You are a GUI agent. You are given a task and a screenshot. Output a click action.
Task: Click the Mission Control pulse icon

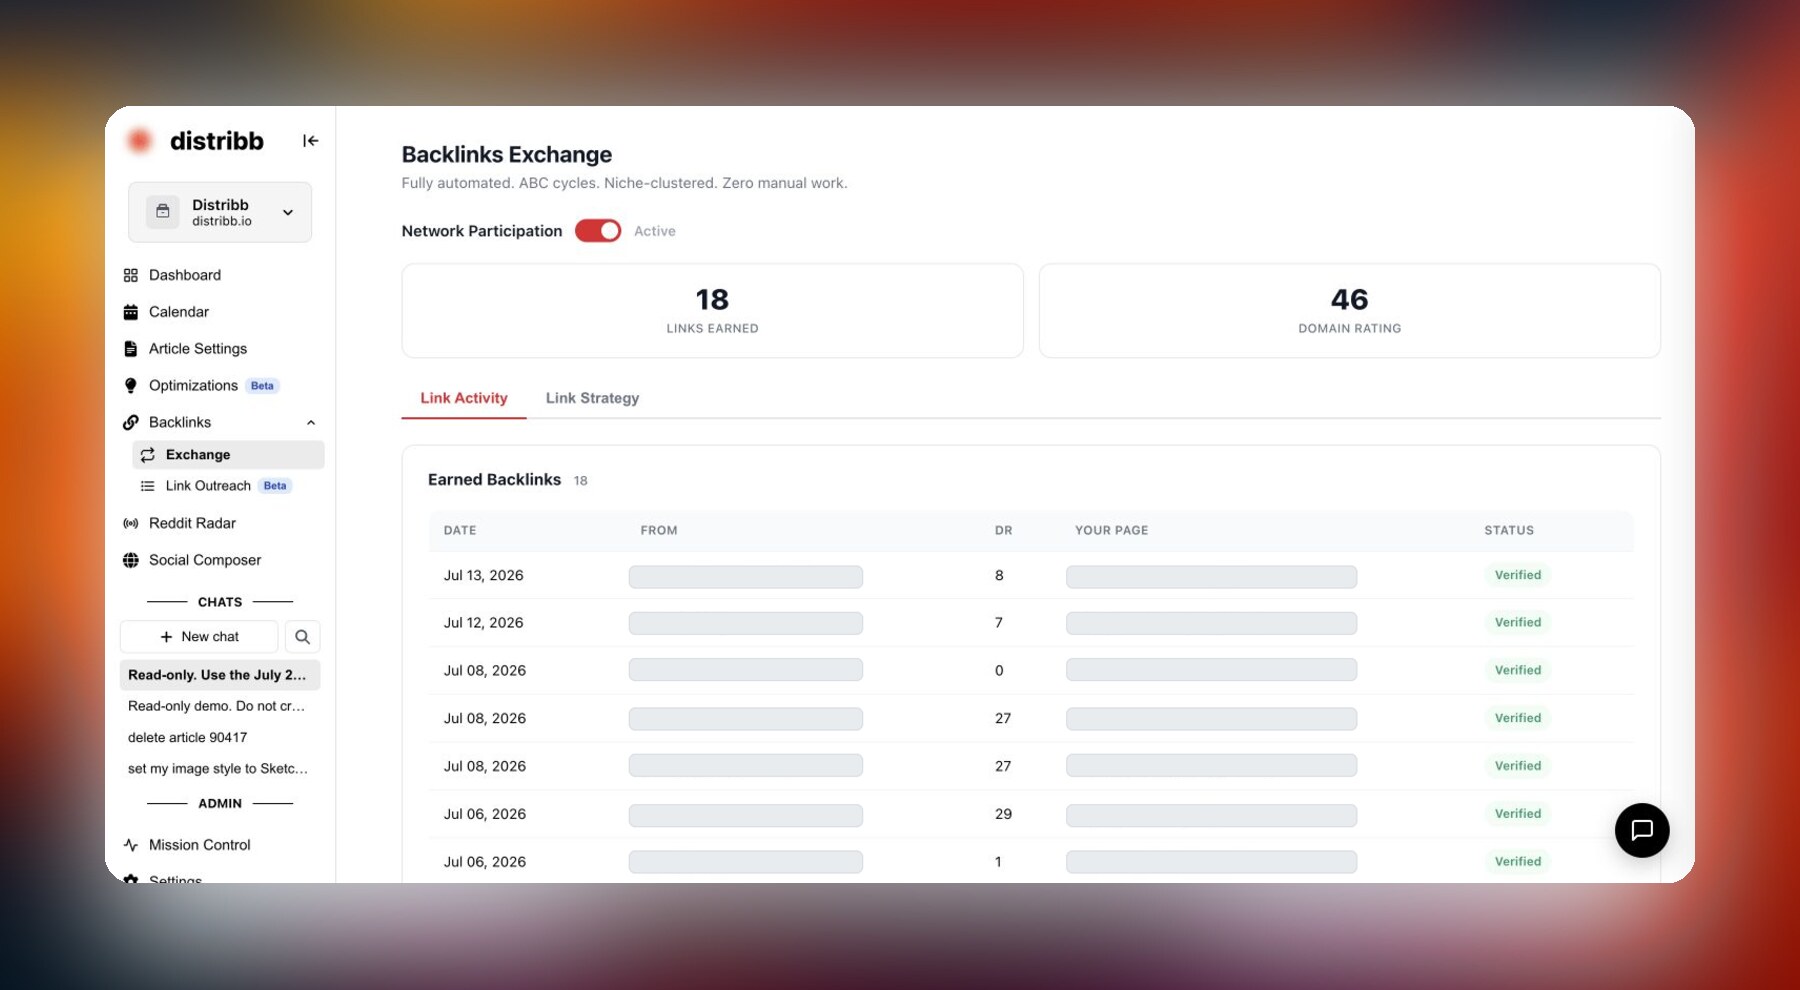[131, 845]
